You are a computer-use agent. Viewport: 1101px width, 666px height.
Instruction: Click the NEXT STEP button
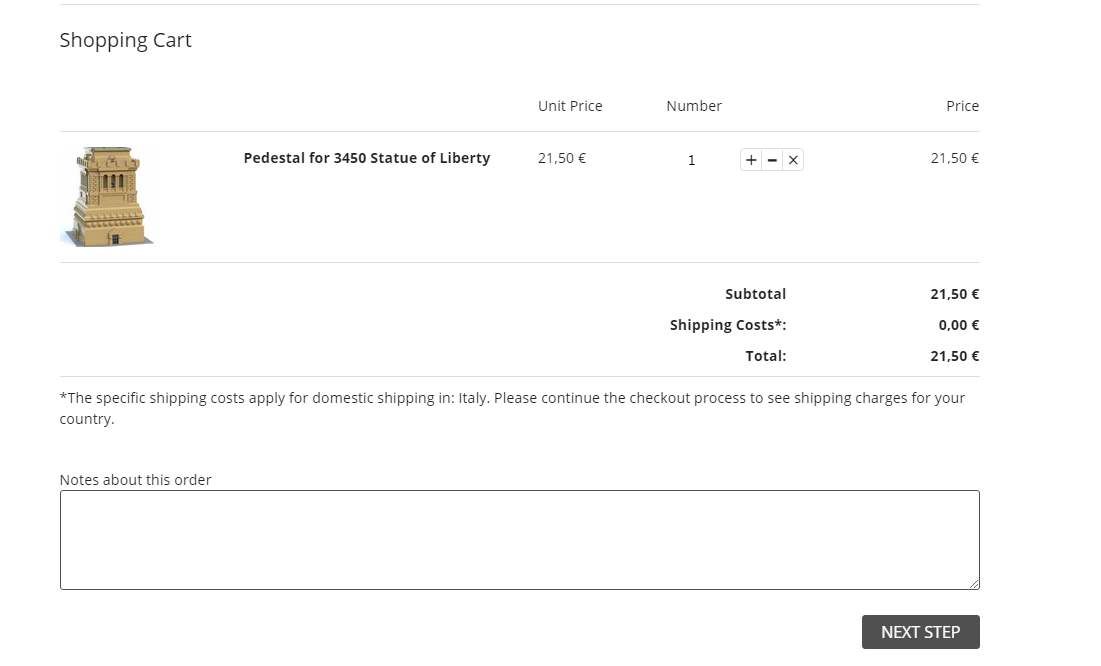(x=920, y=632)
